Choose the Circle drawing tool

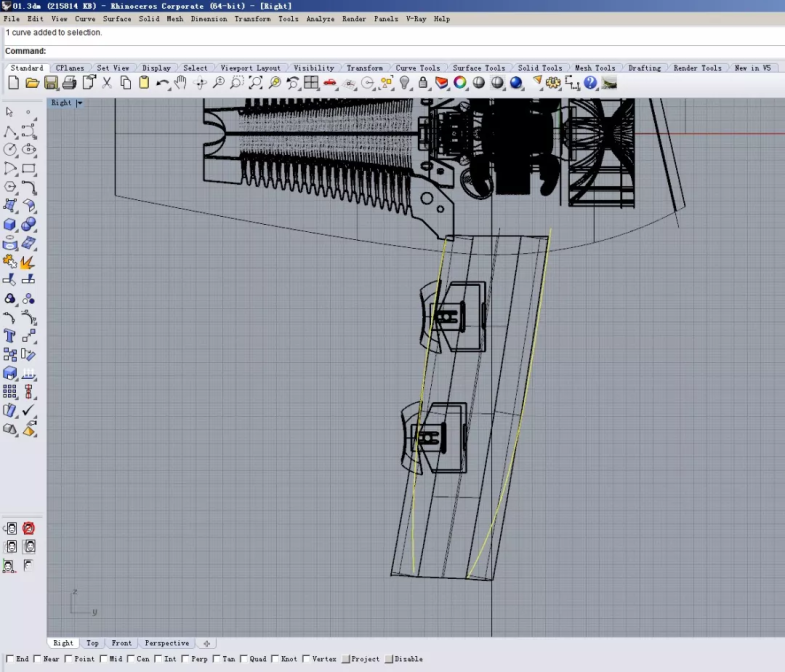tap(11, 150)
